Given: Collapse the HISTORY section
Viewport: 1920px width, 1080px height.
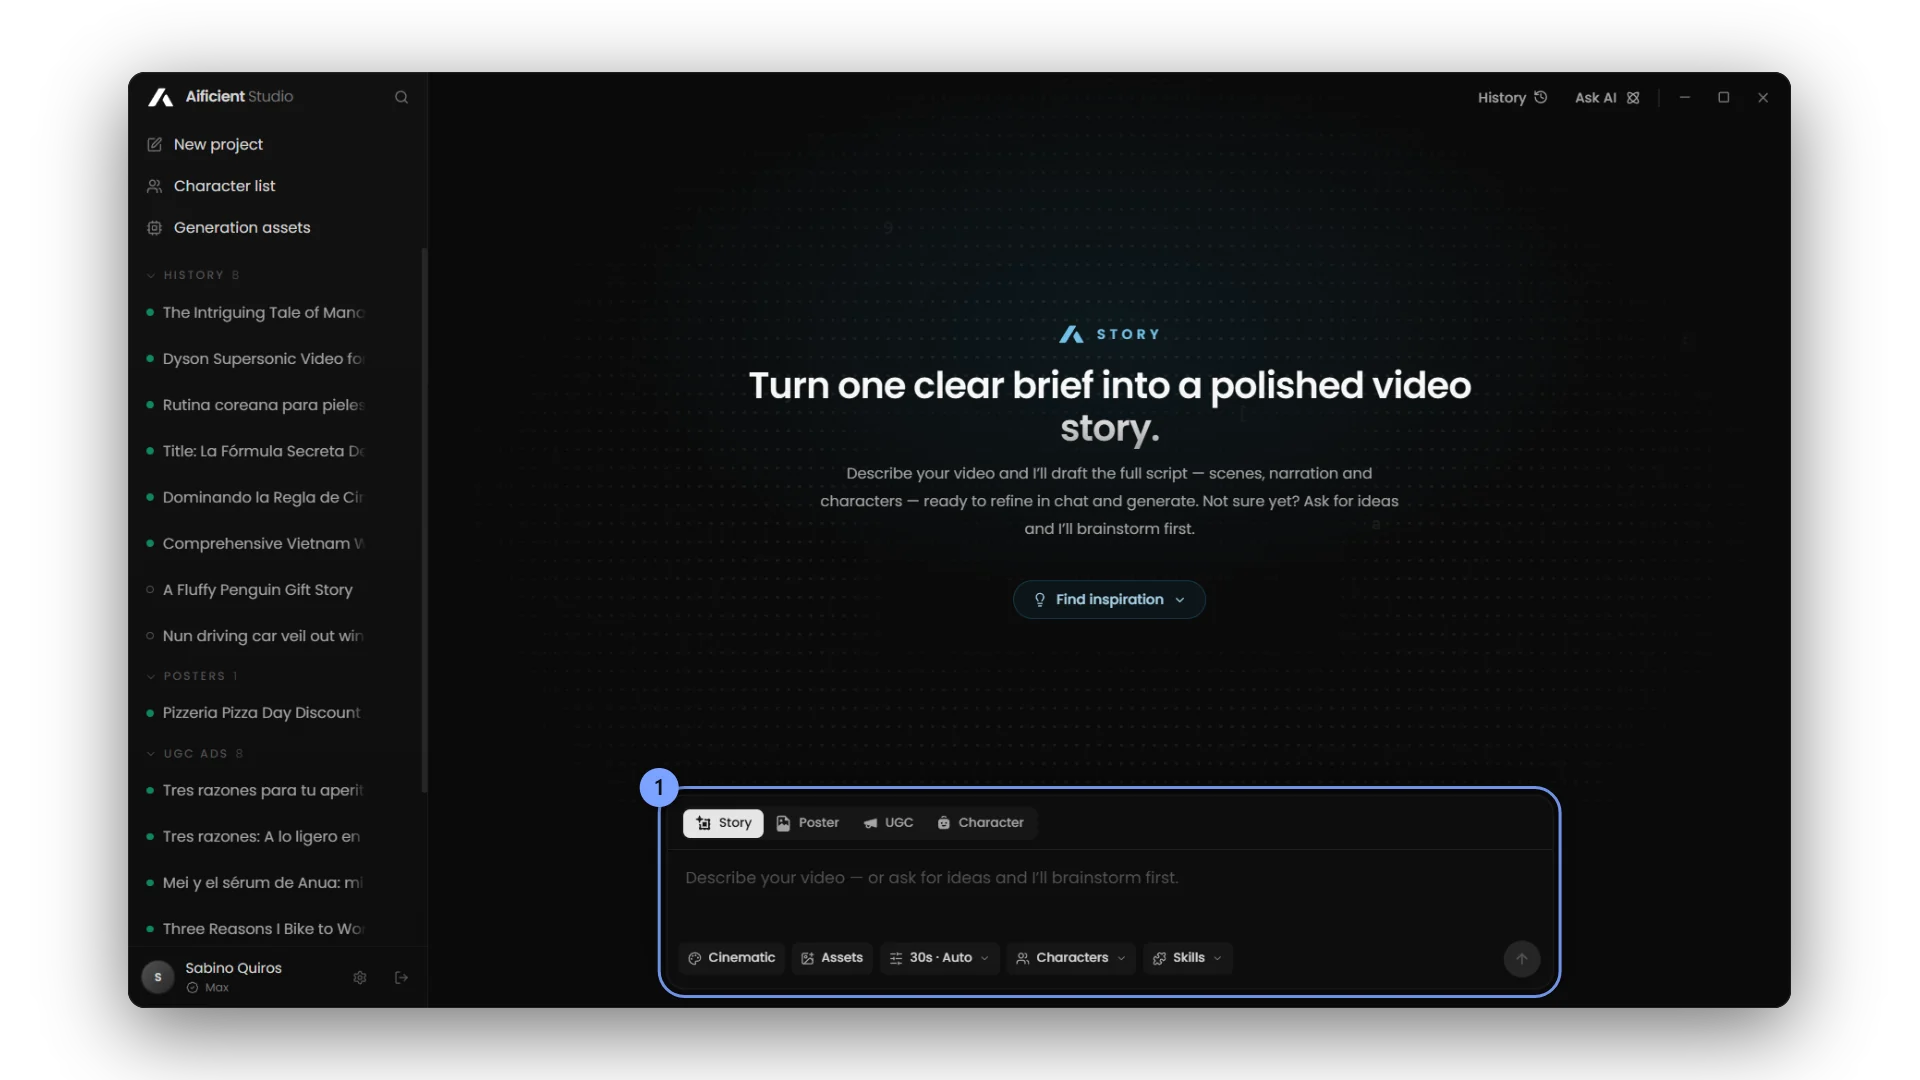Looking at the screenshot, I should click(x=193, y=275).
